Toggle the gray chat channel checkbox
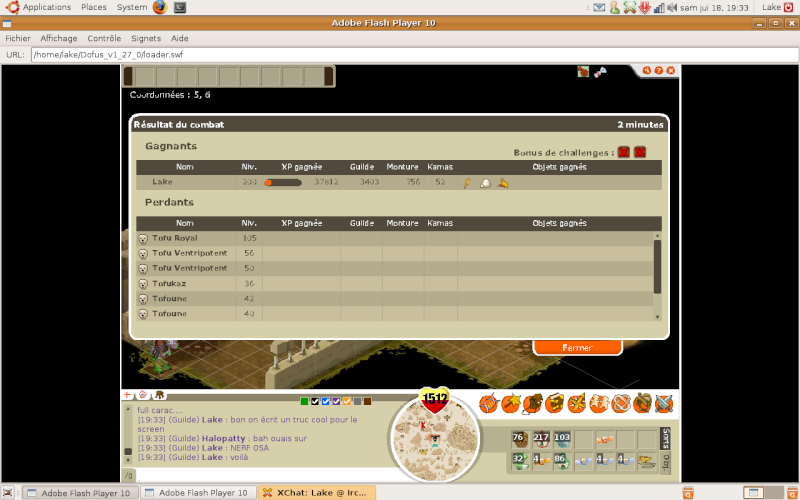 pyautogui.click(x=357, y=402)
